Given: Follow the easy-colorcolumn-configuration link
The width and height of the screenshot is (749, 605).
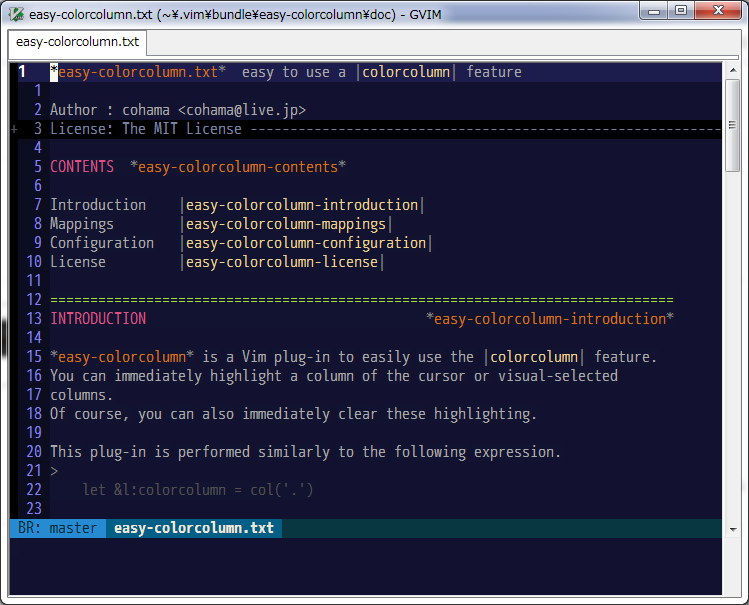Looking at the screenshot, I should (306, 244).
